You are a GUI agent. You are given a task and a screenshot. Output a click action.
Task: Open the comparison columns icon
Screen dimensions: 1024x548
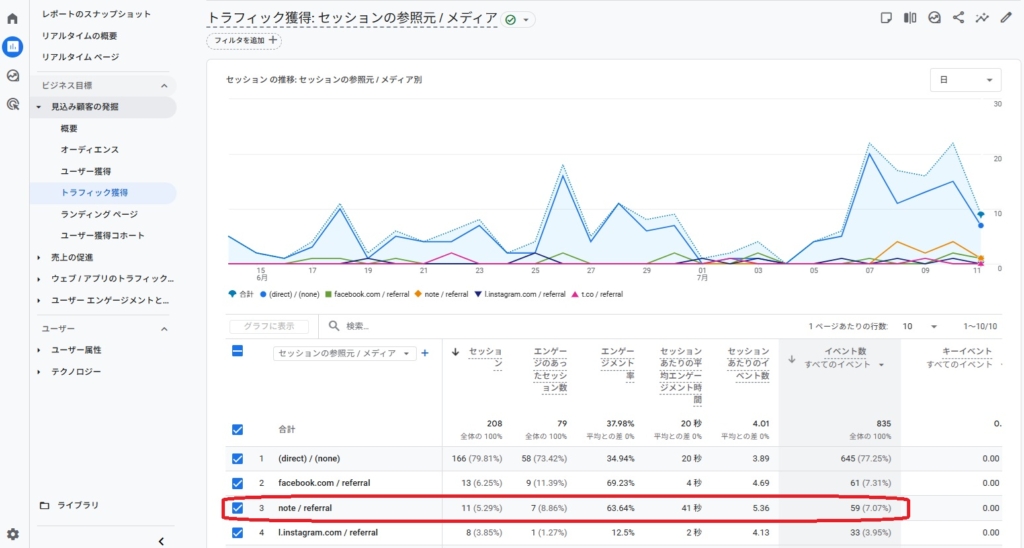point(910,18)
